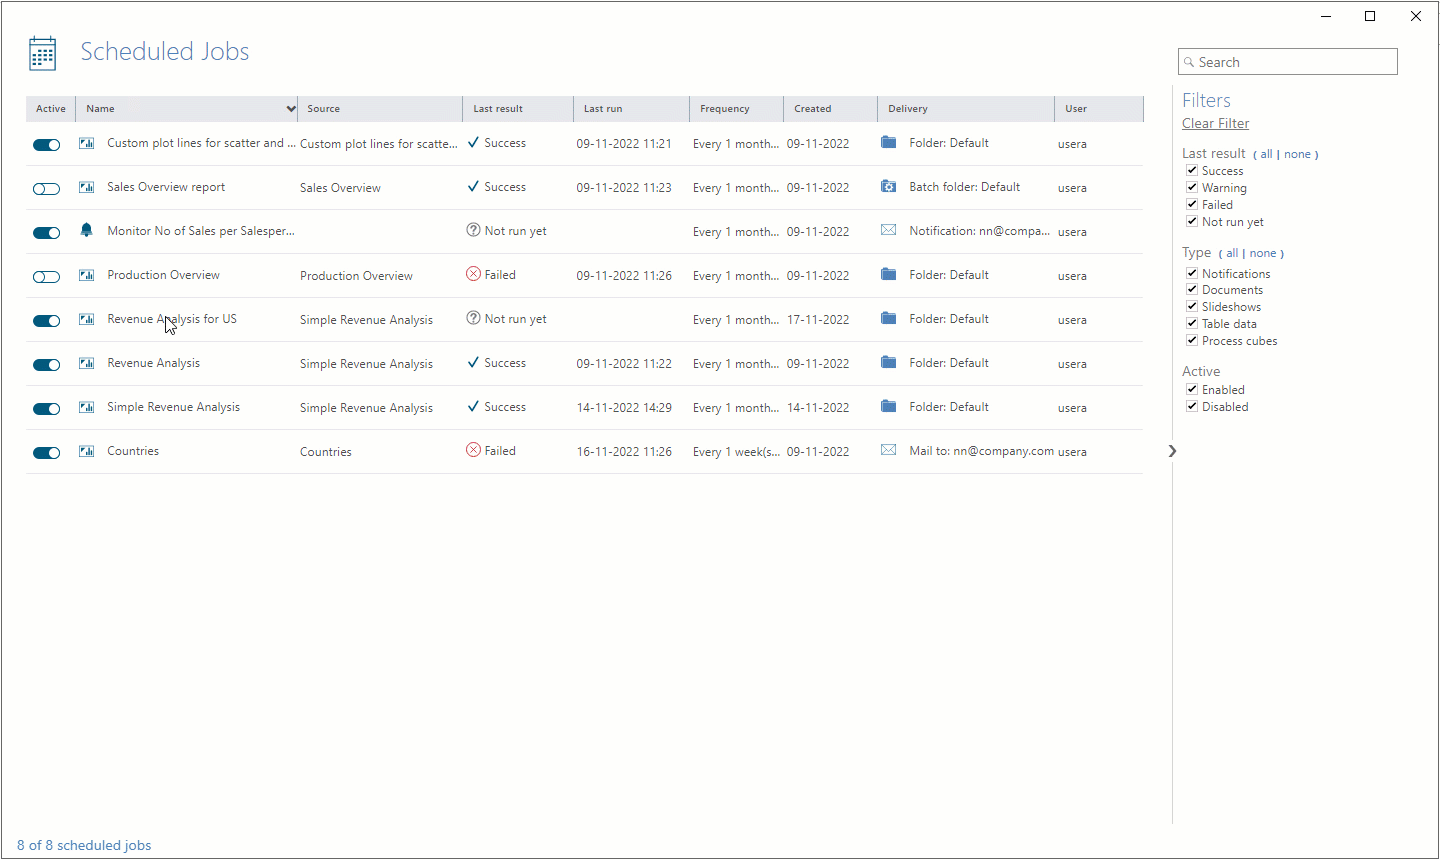Uncheck the Documents type filter
The image size is (1440, 860).
tap(1192, 289)
